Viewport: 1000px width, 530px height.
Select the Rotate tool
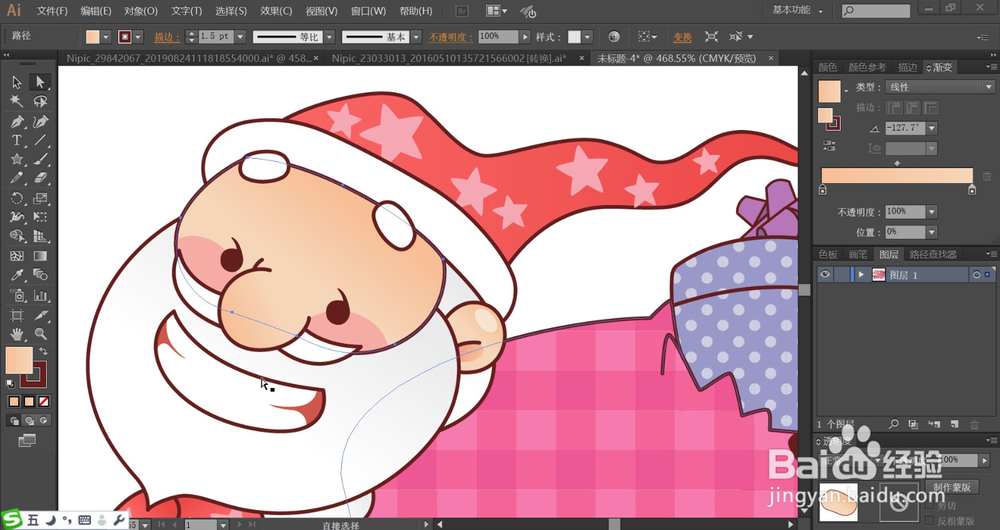pyautogui.click(x=17, y=198)
